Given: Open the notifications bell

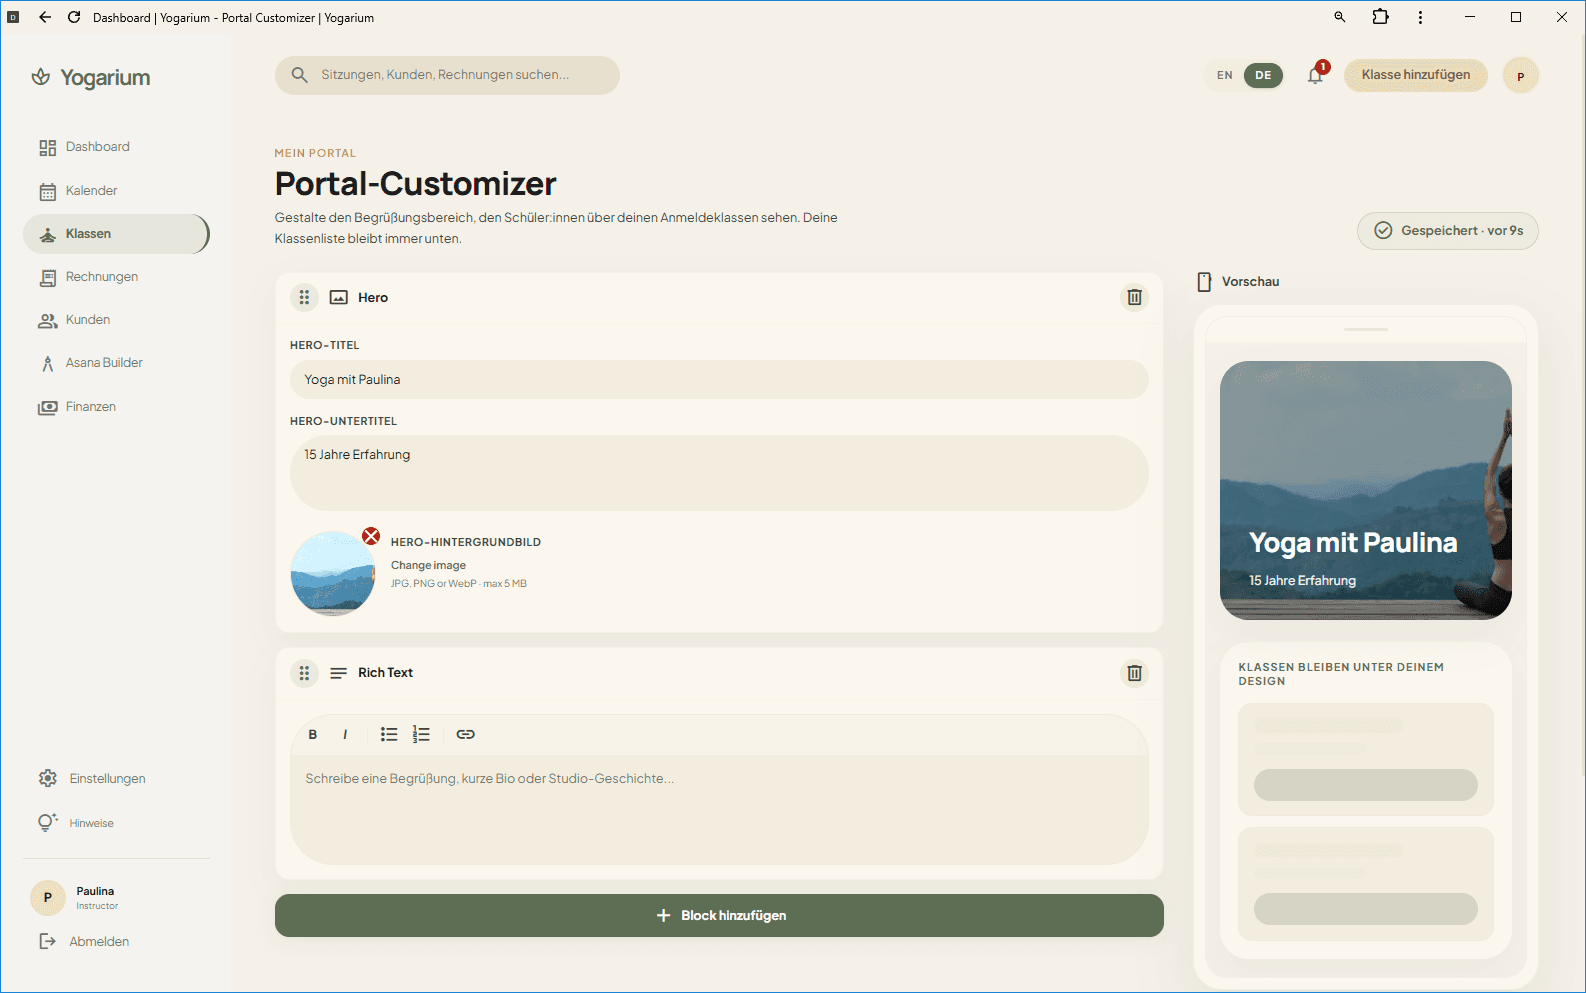Looking at the screenshot, I should (x=1315, y=75).
